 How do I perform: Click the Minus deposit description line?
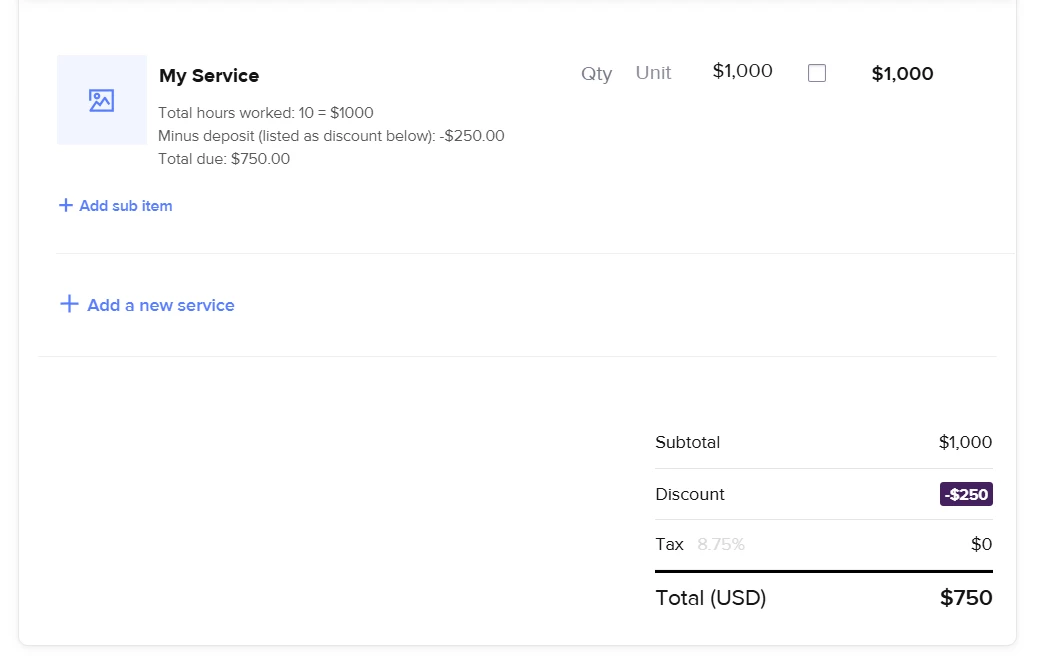coord(331,136)
